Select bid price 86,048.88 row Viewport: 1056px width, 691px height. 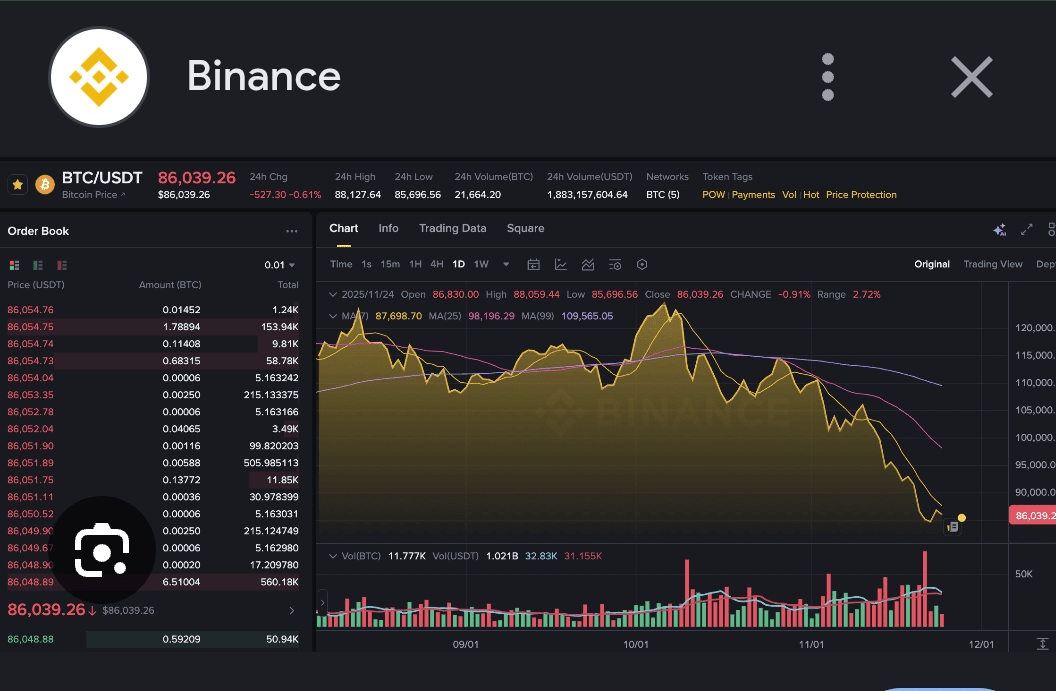(153, 639)
